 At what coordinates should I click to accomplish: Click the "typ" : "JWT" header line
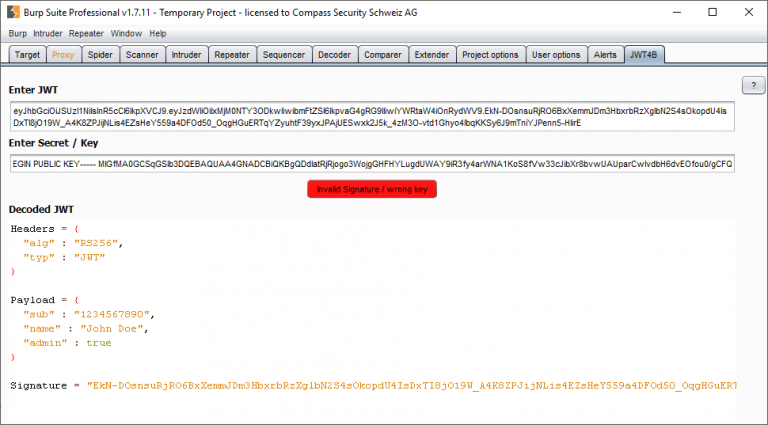click(x=64, y=257)
